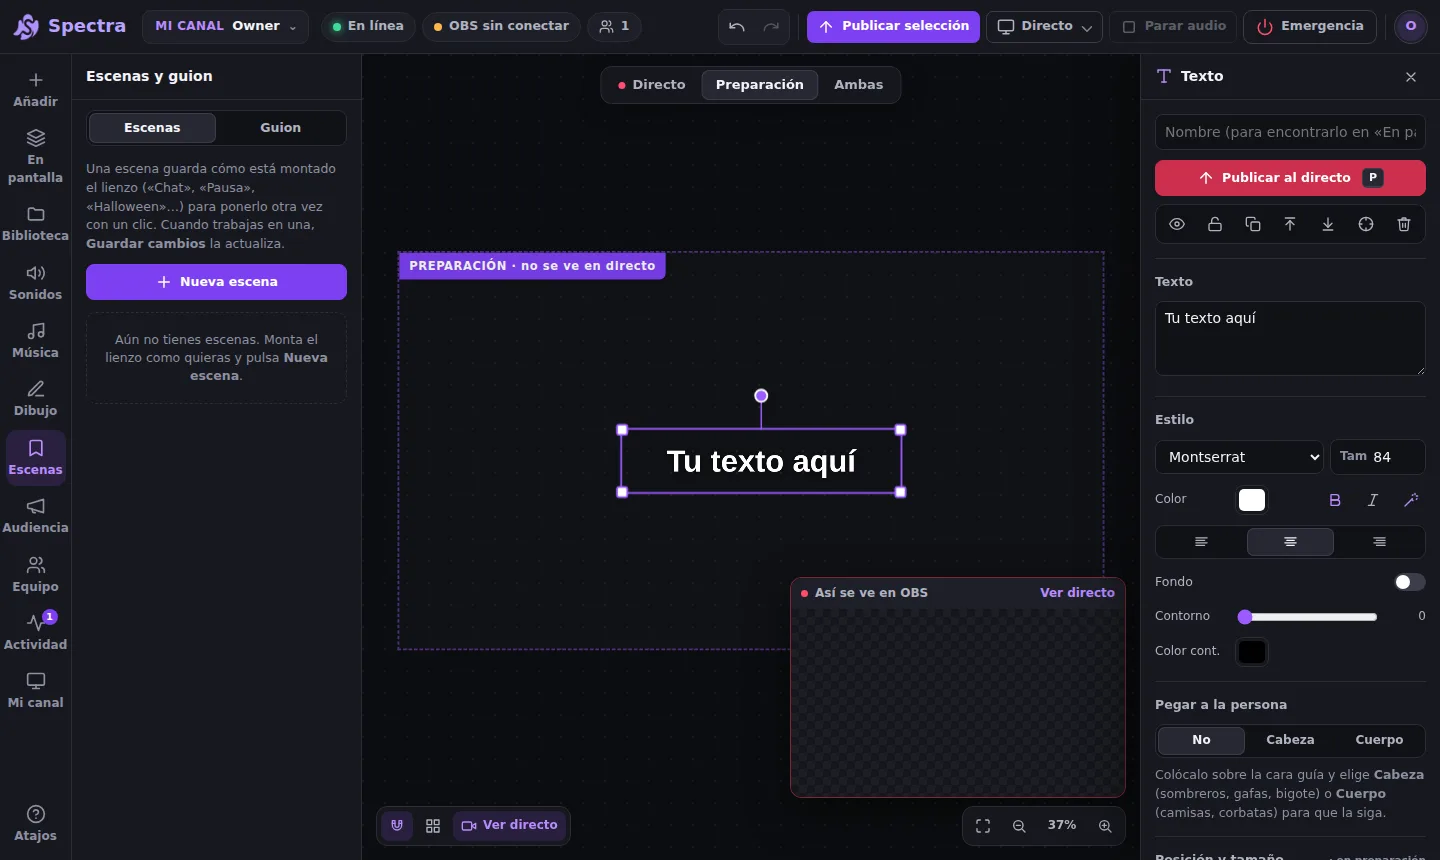Toggle bold text style

point(1335,500)
